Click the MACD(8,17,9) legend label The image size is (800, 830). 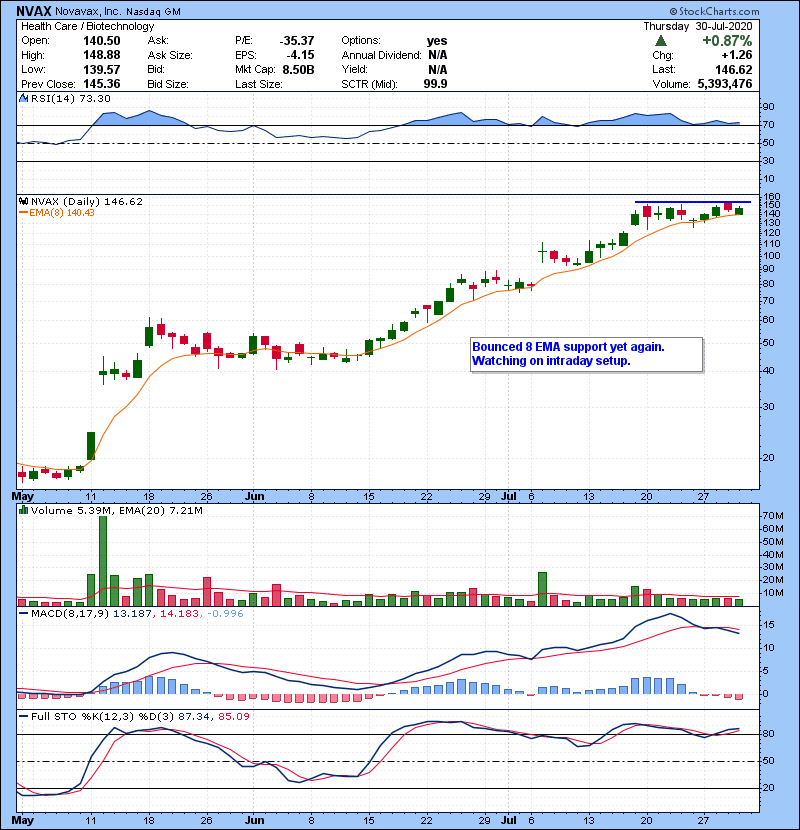point(69,614)
